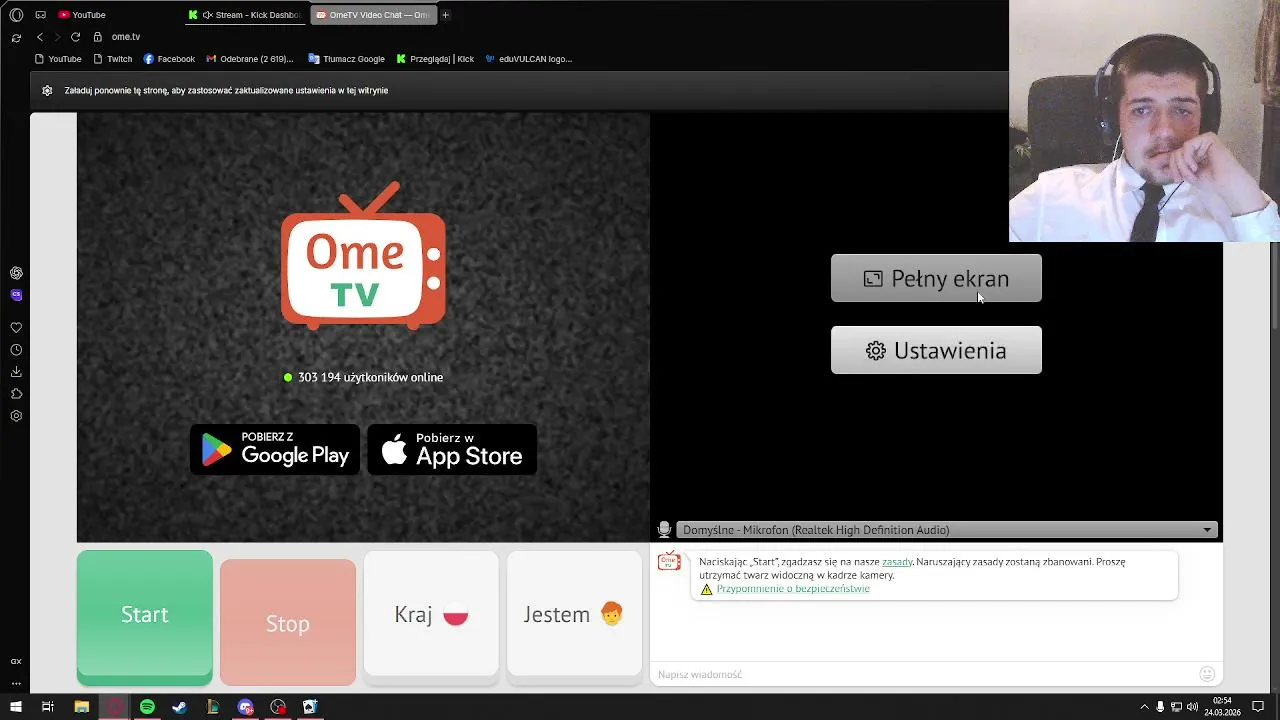Open settings gear in Opera sidebar
Viewport: 1280px width, 720px height.
[x=16, y=416]
